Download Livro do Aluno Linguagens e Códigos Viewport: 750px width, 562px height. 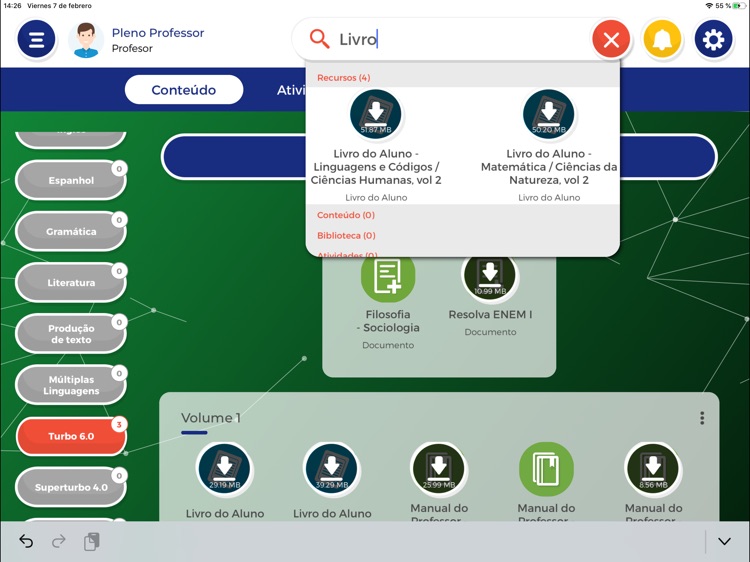click(375, 114)
